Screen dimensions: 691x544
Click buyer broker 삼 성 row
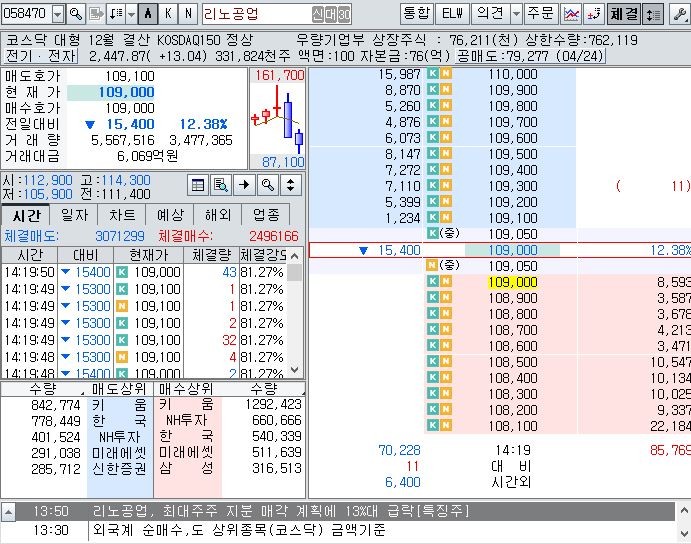186,468
